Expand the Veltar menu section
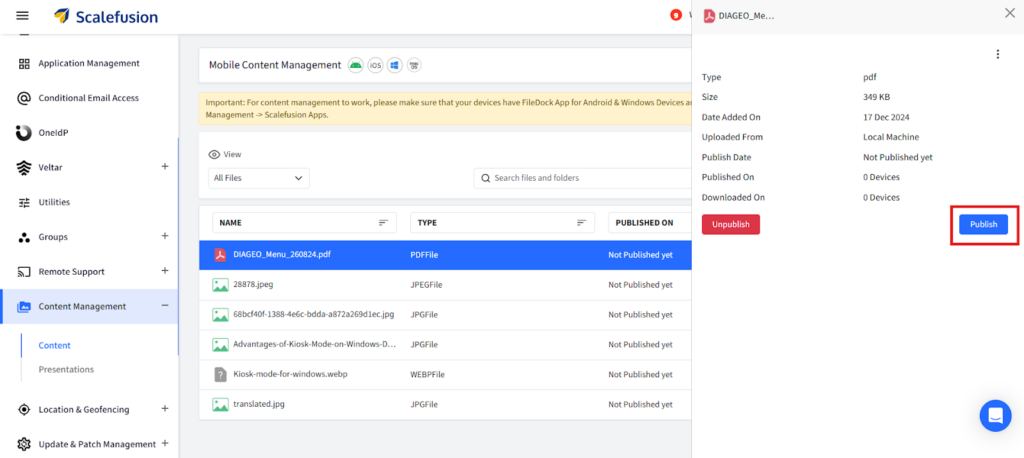1024x458 pixels. pyautogui.click(x=165, y=167)
